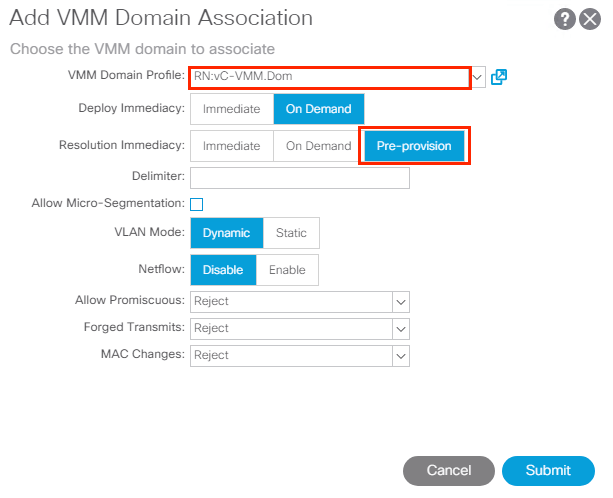
Task: Set Deploy Immediacy to Immediate
Action: (231, 109)
